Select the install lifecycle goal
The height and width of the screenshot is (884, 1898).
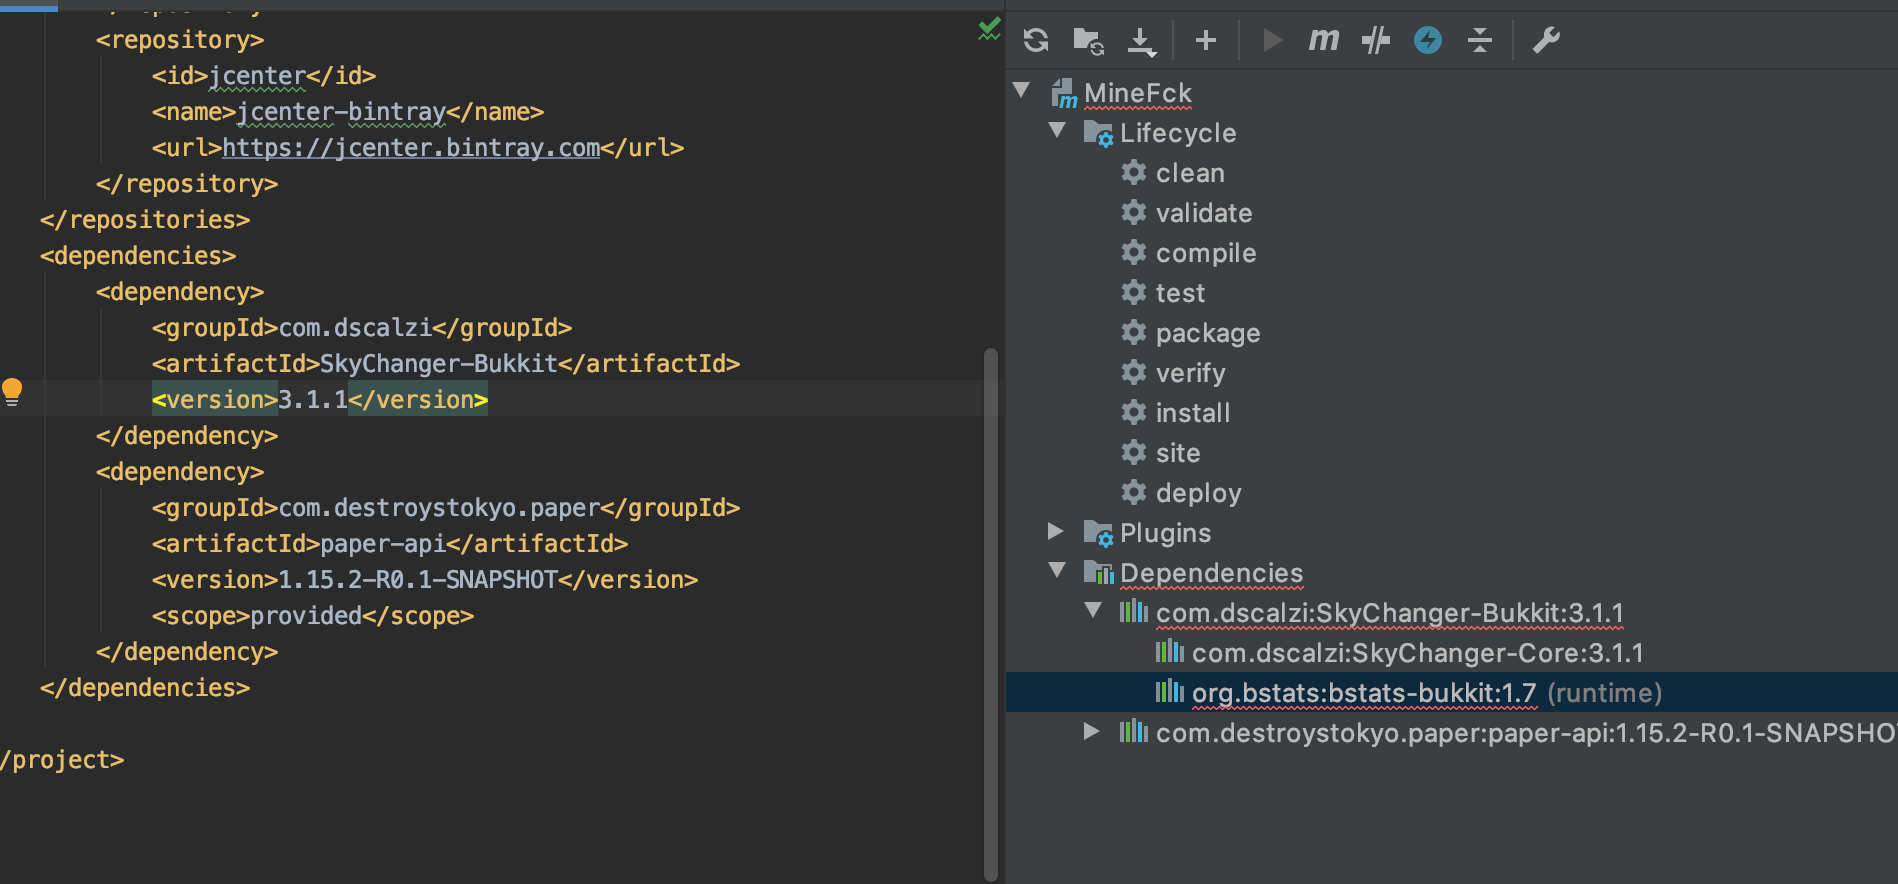1193,413
